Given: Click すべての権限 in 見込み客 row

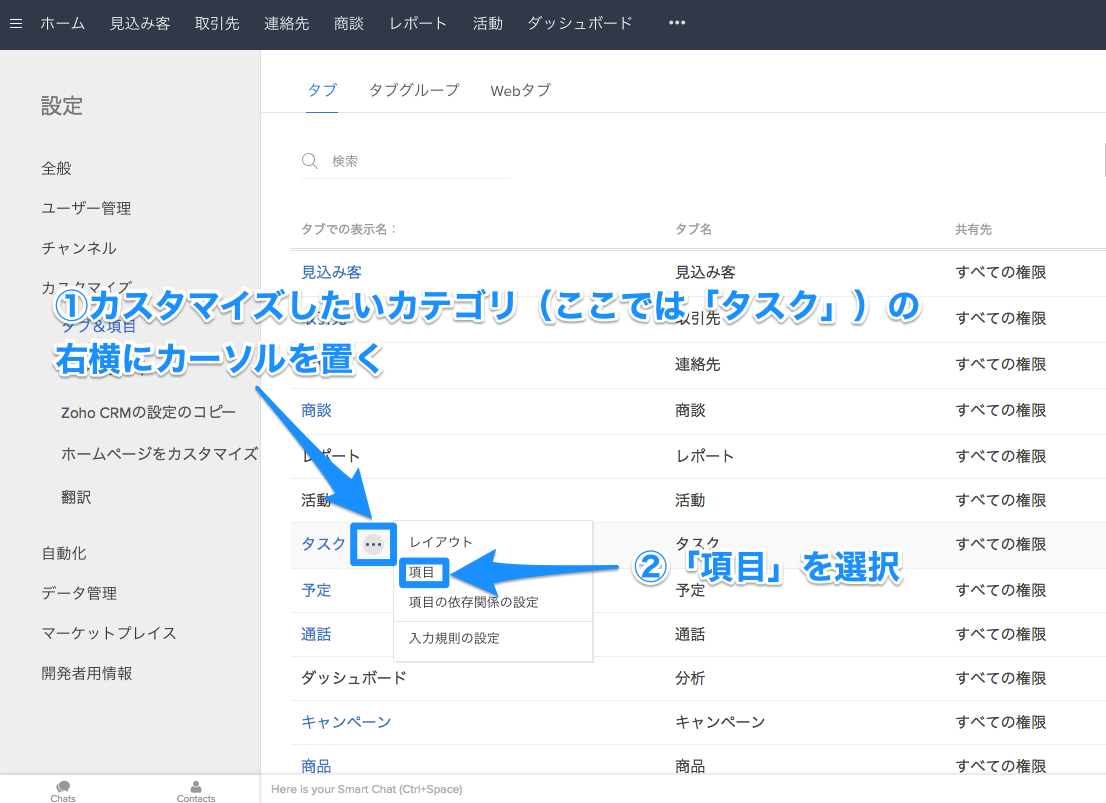Looking at the screenshot, I should pos(1001,272).
